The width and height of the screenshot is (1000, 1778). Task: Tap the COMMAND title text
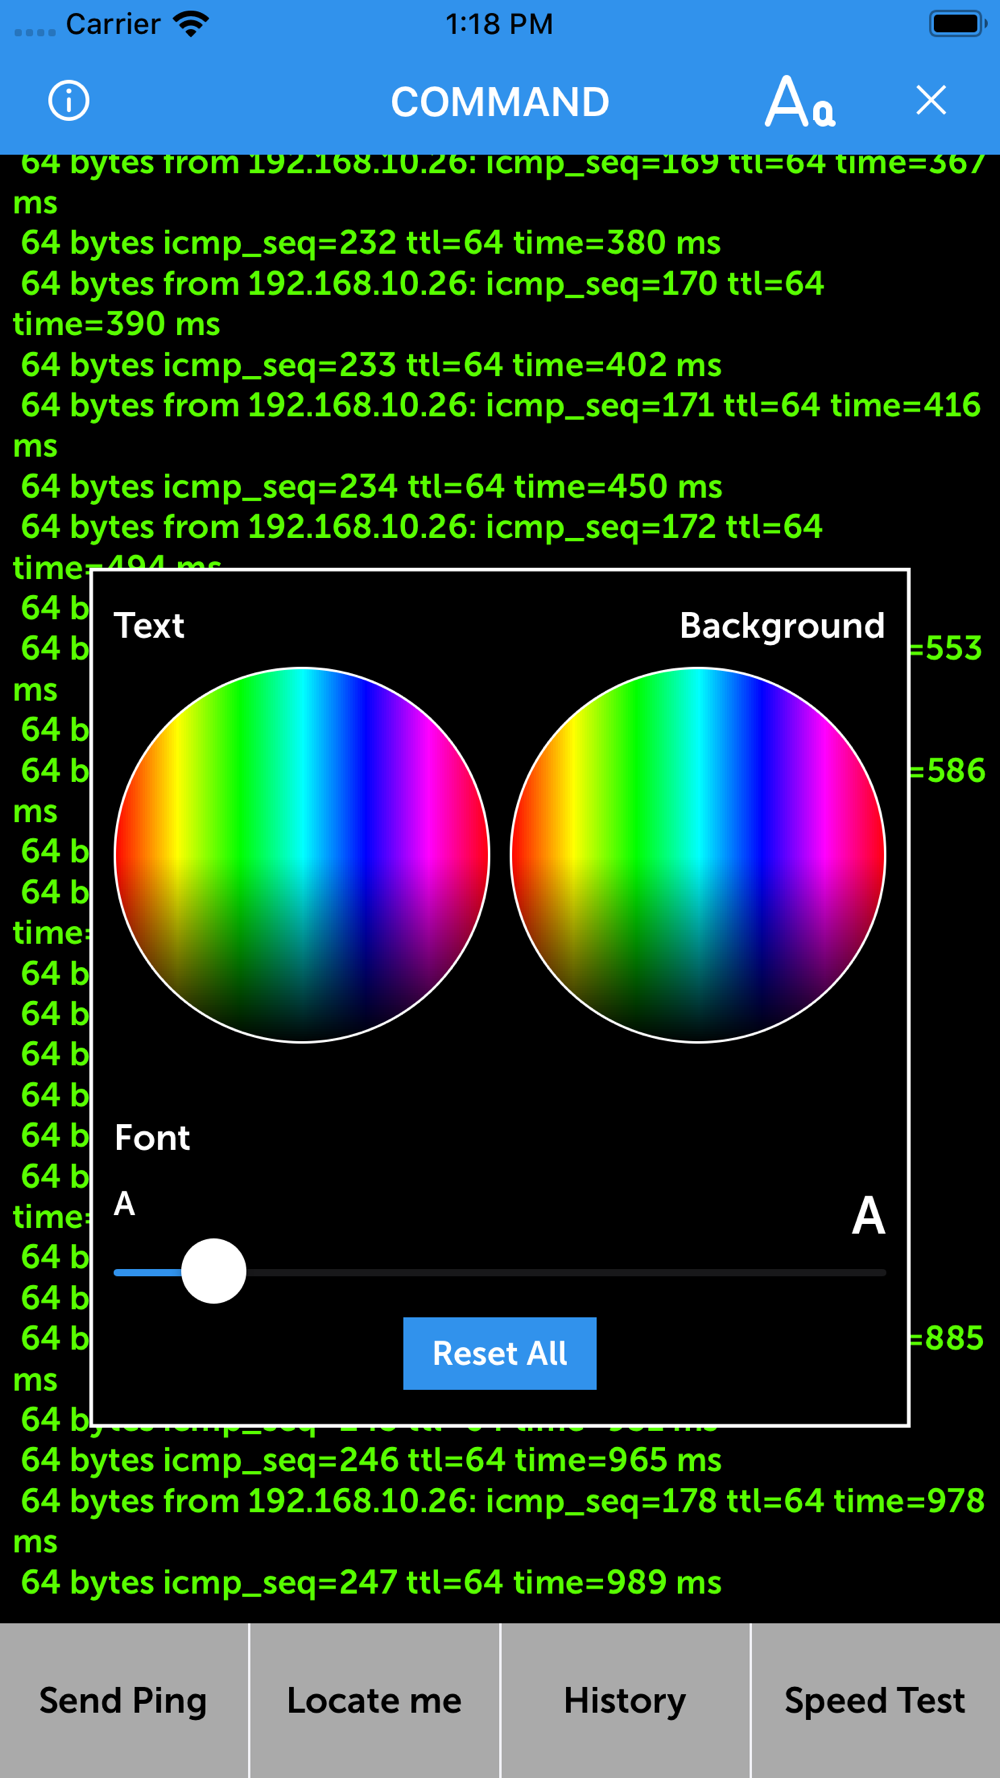click(500, 102)
